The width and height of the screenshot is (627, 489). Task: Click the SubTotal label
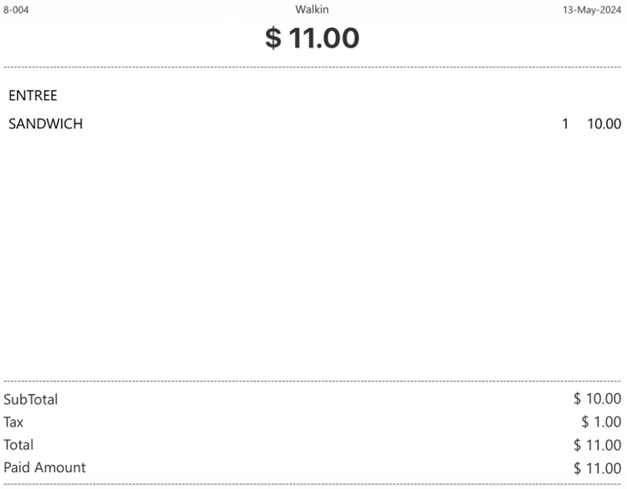tap(31, 400)
